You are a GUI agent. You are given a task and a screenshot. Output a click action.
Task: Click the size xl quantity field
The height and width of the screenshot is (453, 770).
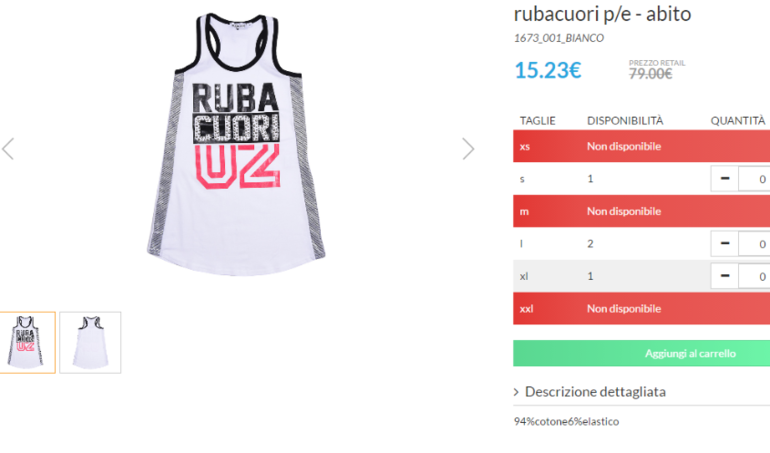click(x=754, y=276)
